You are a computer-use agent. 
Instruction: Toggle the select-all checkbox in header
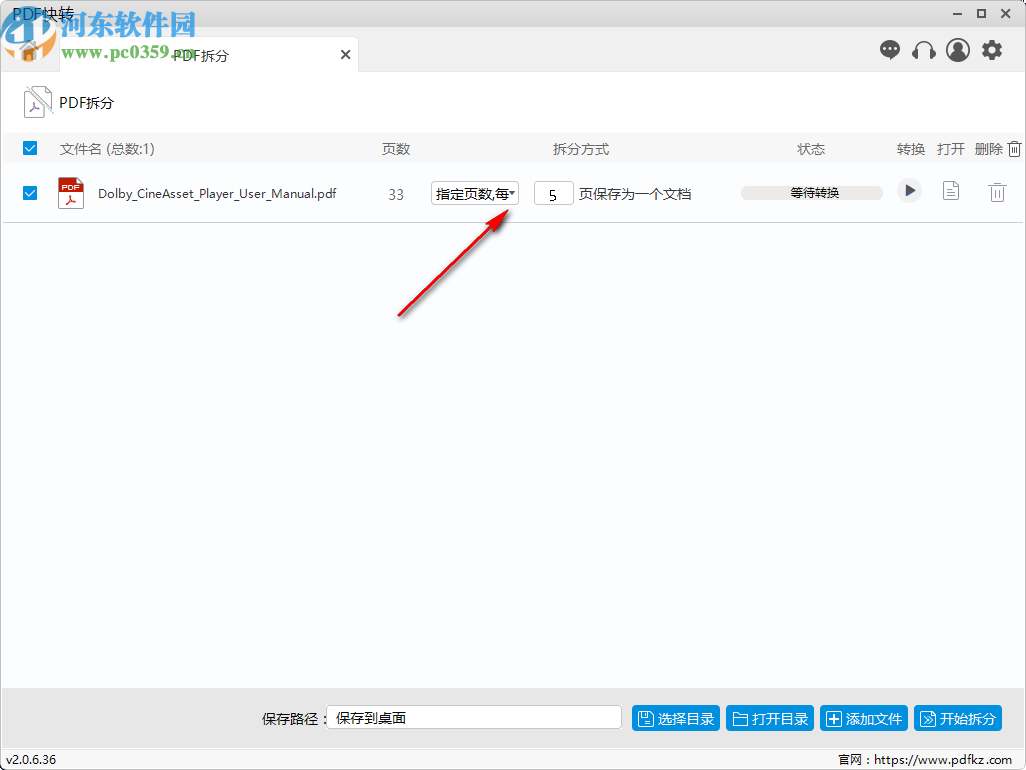(x=29, y=147)
